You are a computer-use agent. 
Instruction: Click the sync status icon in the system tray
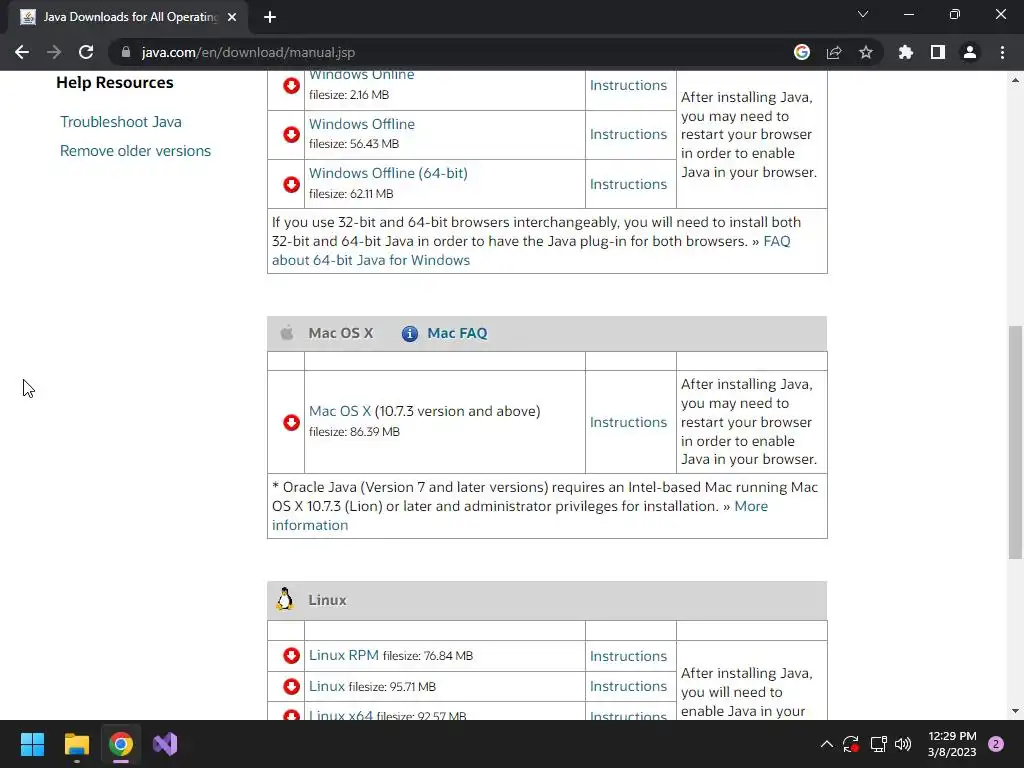coord(851,744)
